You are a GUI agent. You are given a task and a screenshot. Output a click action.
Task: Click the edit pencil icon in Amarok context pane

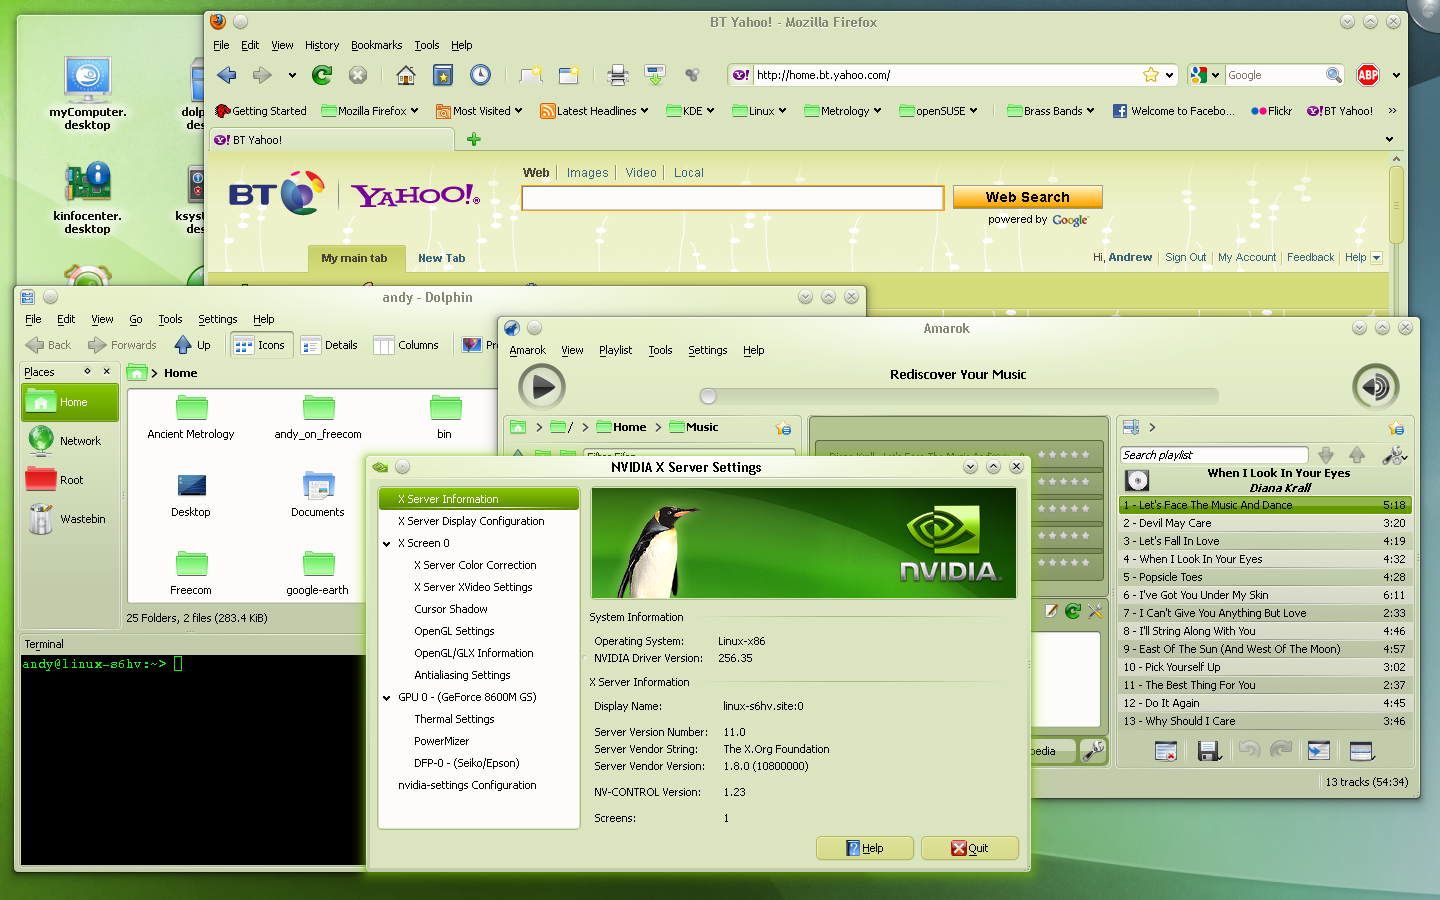coord(1051,611)
